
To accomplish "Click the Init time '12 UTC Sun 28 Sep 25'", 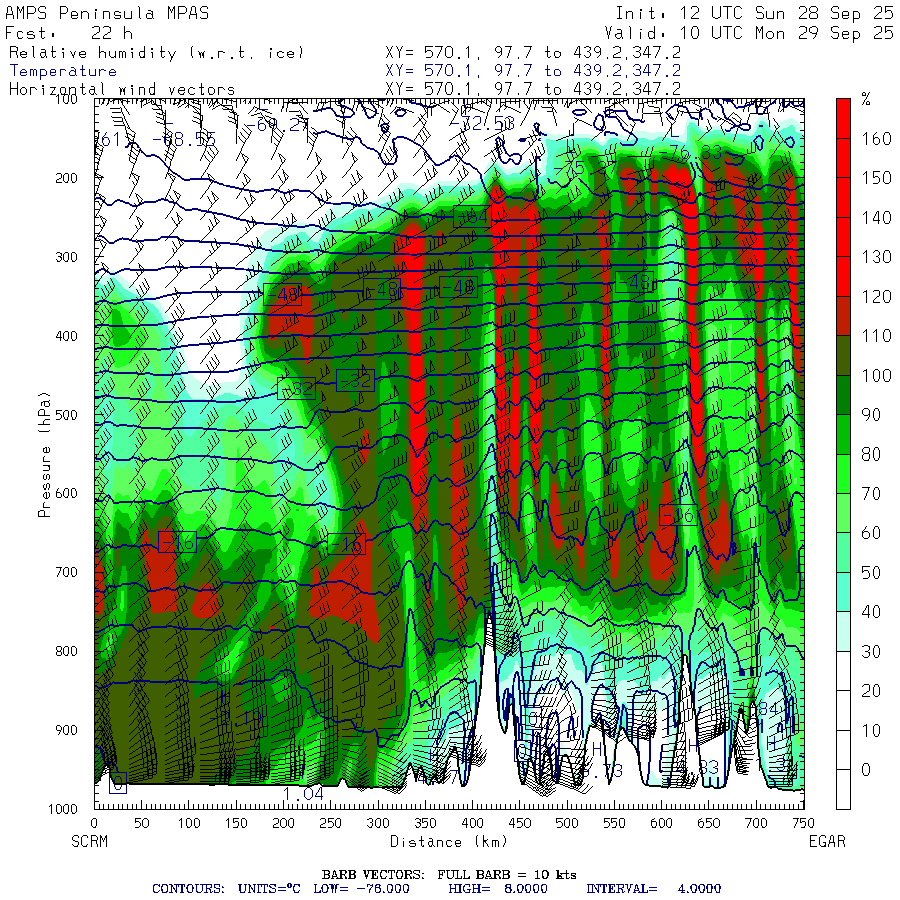I will (787, 13).
